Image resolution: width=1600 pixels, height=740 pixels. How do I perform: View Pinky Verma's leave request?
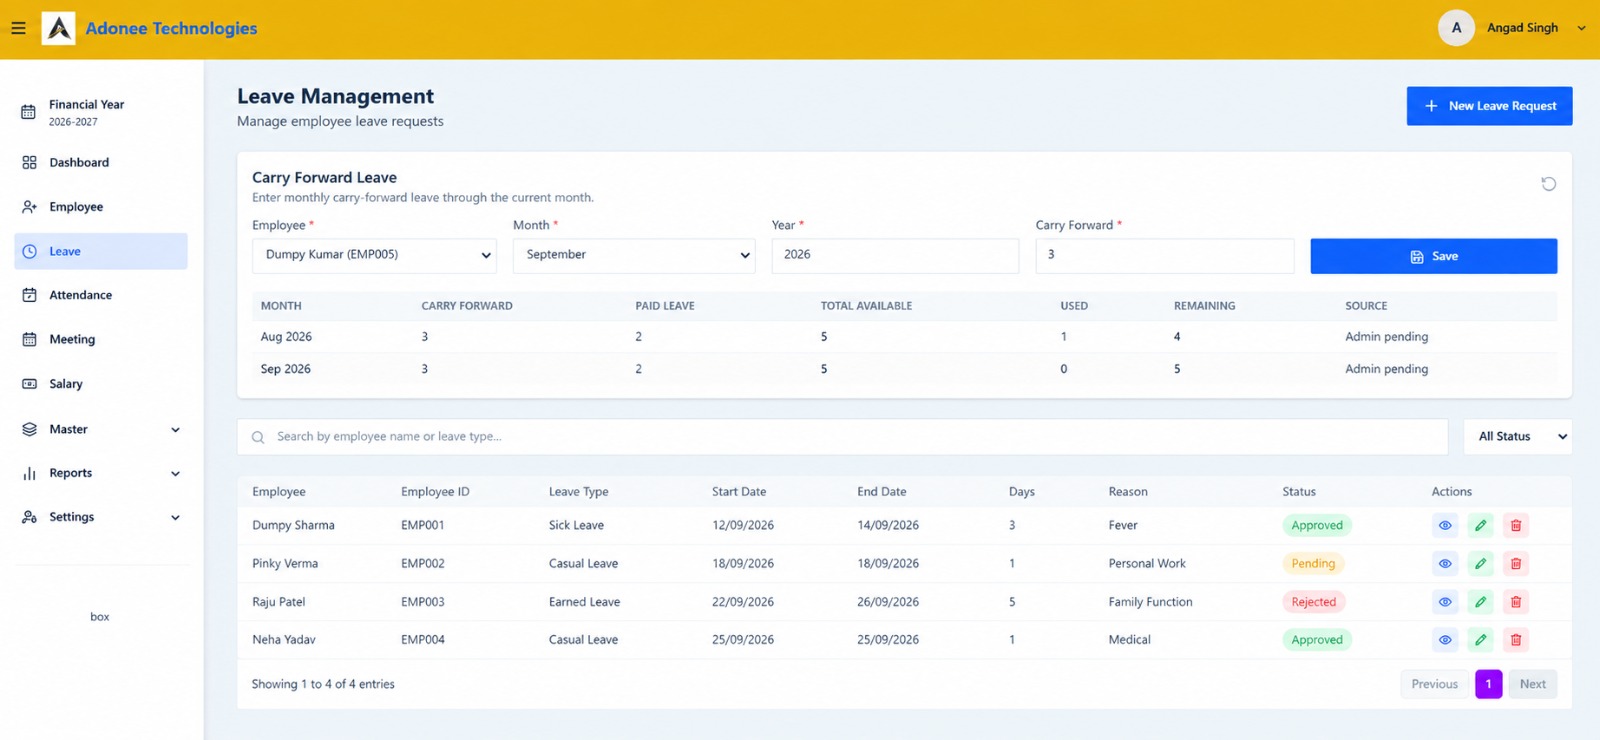[x=1445, y=564]
